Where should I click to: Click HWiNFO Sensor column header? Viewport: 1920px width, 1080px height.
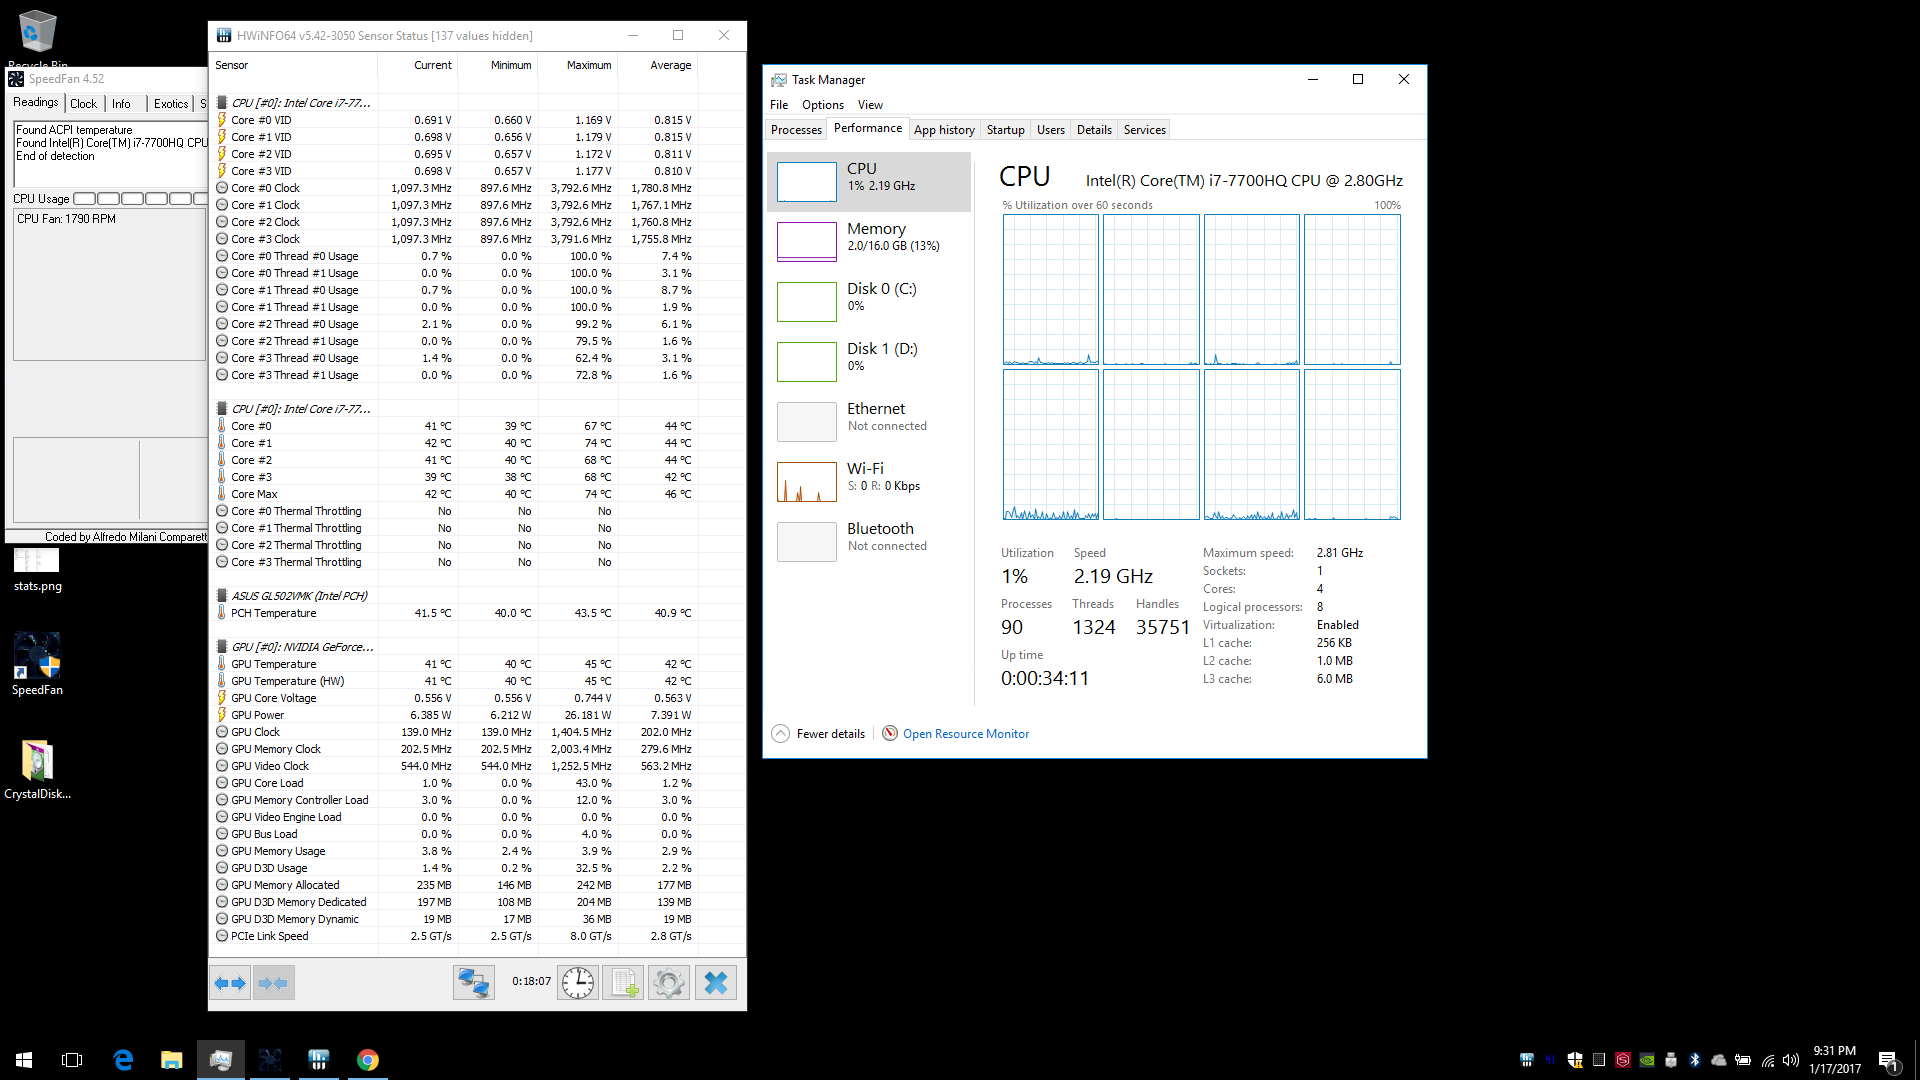point(293,65)
